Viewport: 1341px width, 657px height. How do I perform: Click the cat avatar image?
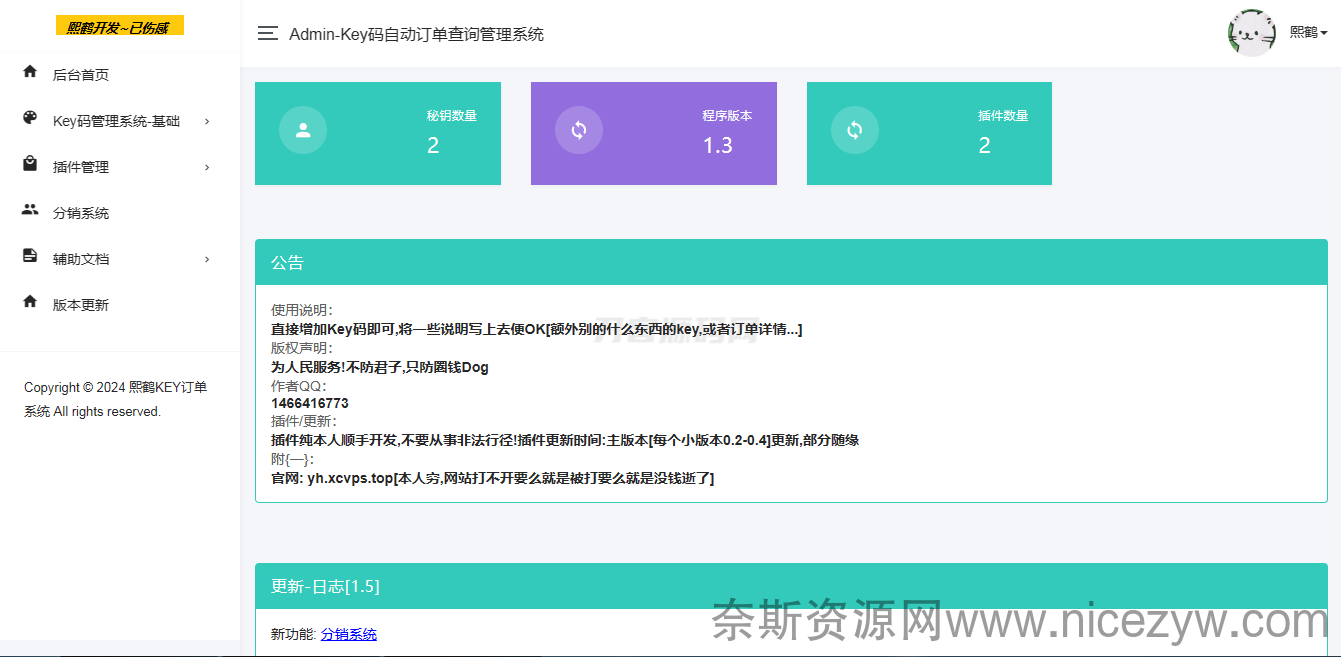tap(1252, 33)
